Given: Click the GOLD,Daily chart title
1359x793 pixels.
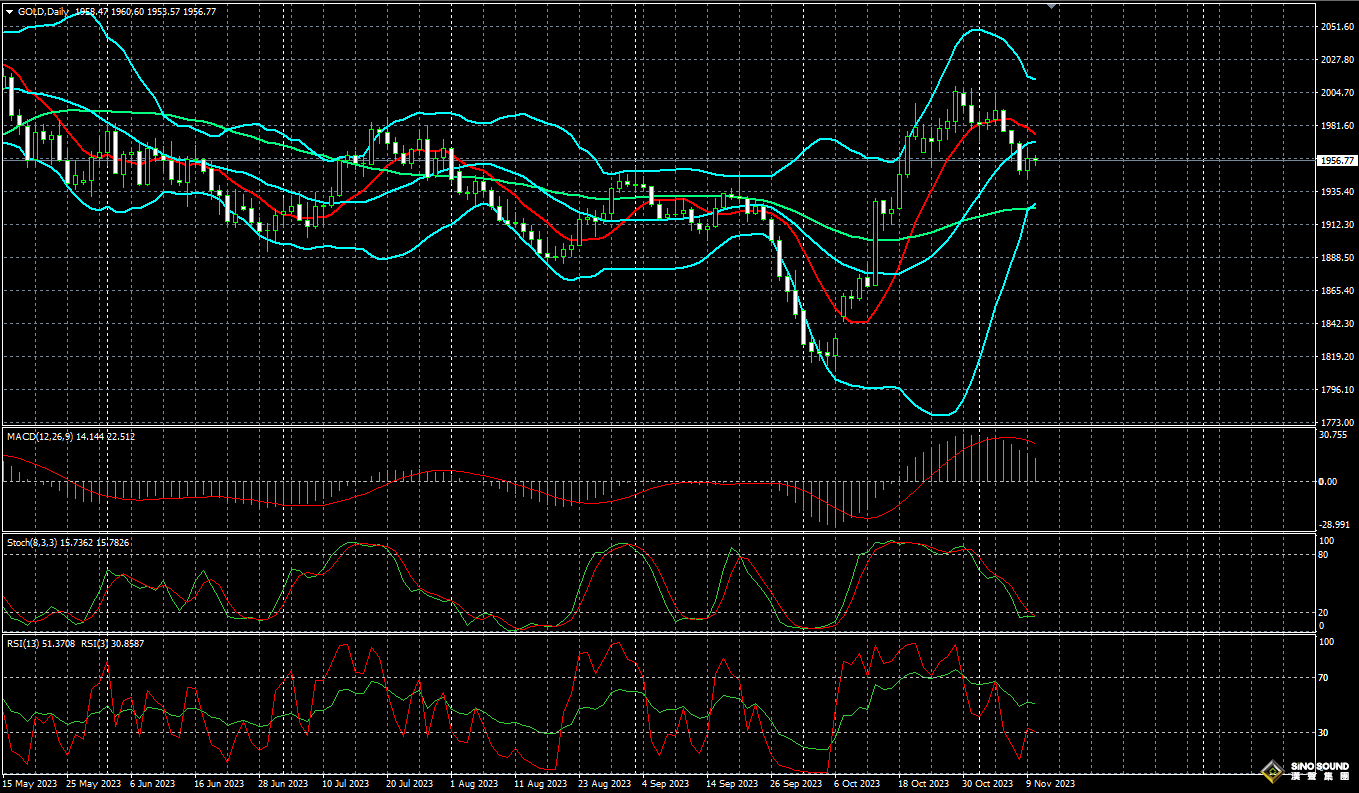Looking at the screenshot, I should tap(44, 12).
